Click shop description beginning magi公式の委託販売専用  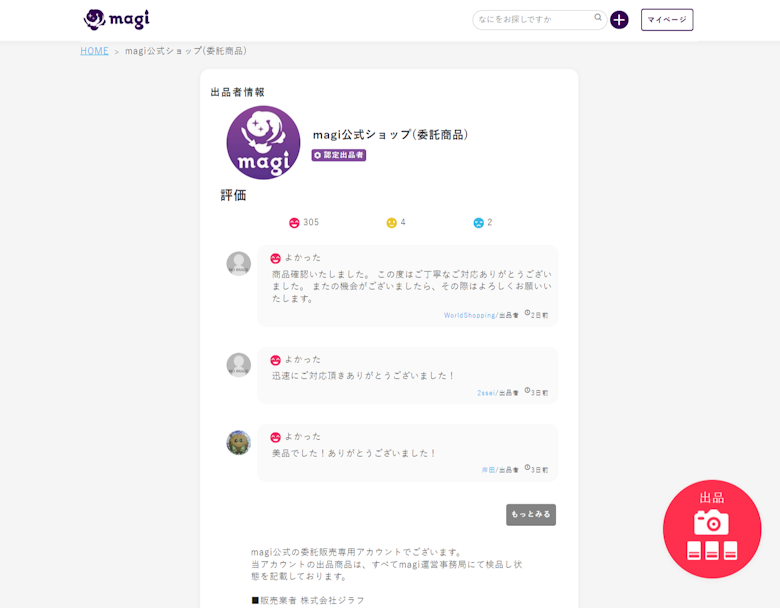pyautogui.click(x=386, y=564)
